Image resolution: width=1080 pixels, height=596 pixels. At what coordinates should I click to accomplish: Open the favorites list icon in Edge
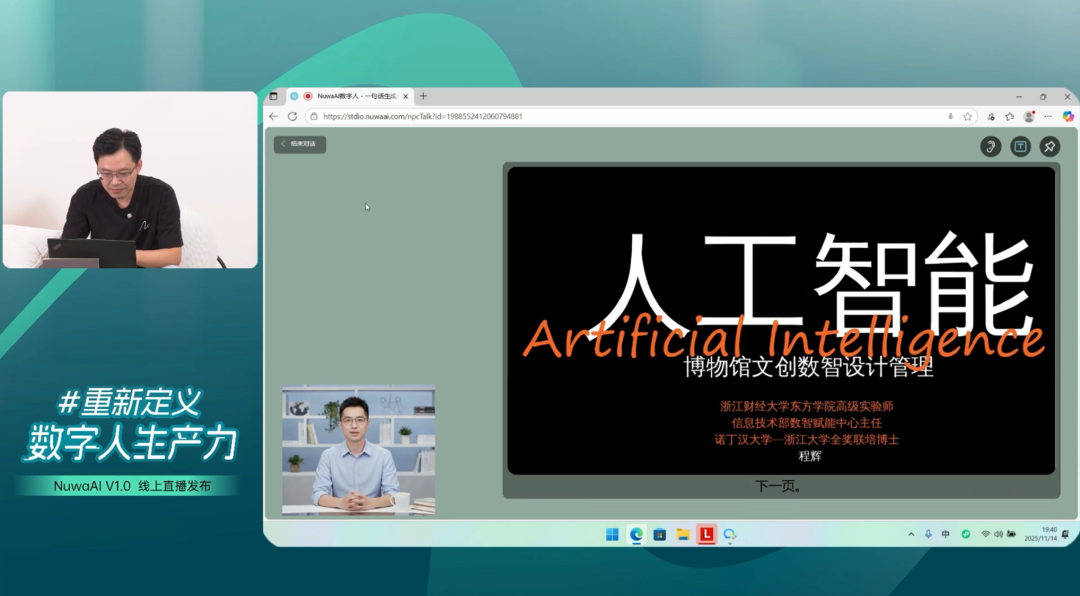click(1011, 117)
